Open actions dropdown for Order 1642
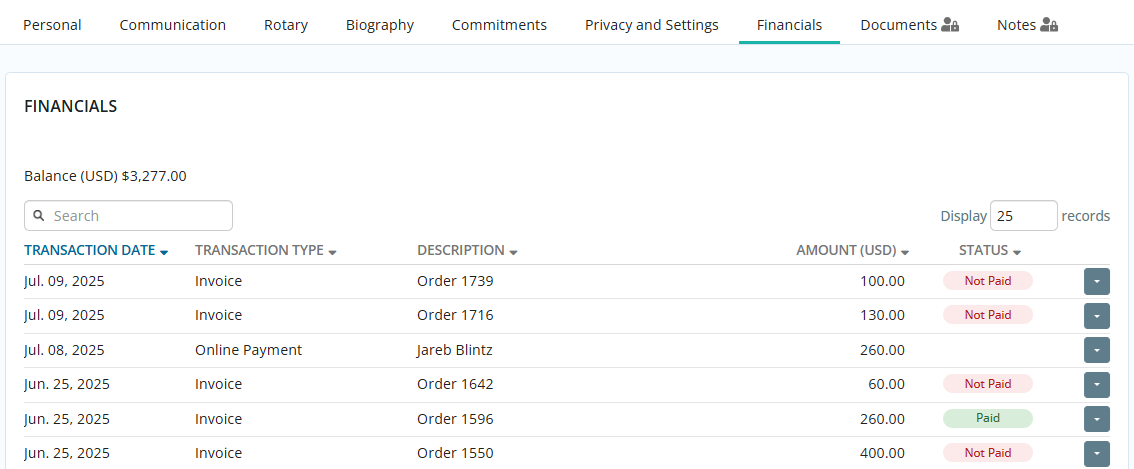The width and height of the screenshot is (1134, 469). (1096, 384)
